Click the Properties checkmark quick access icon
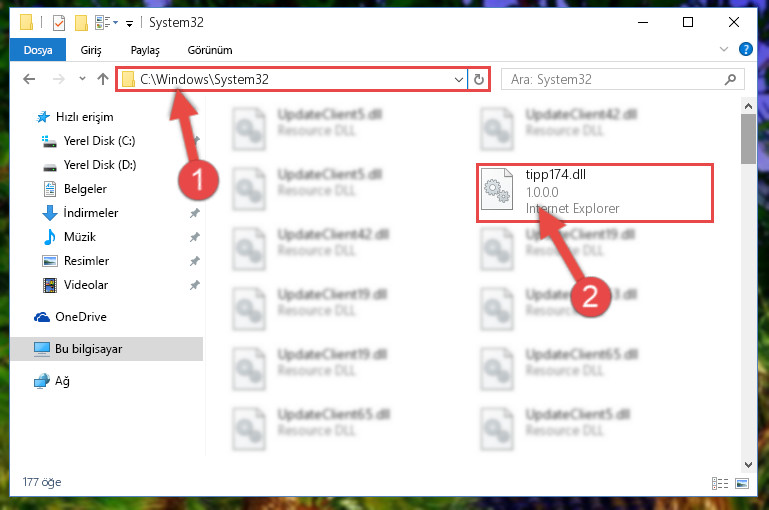 [x=58, y=23]
